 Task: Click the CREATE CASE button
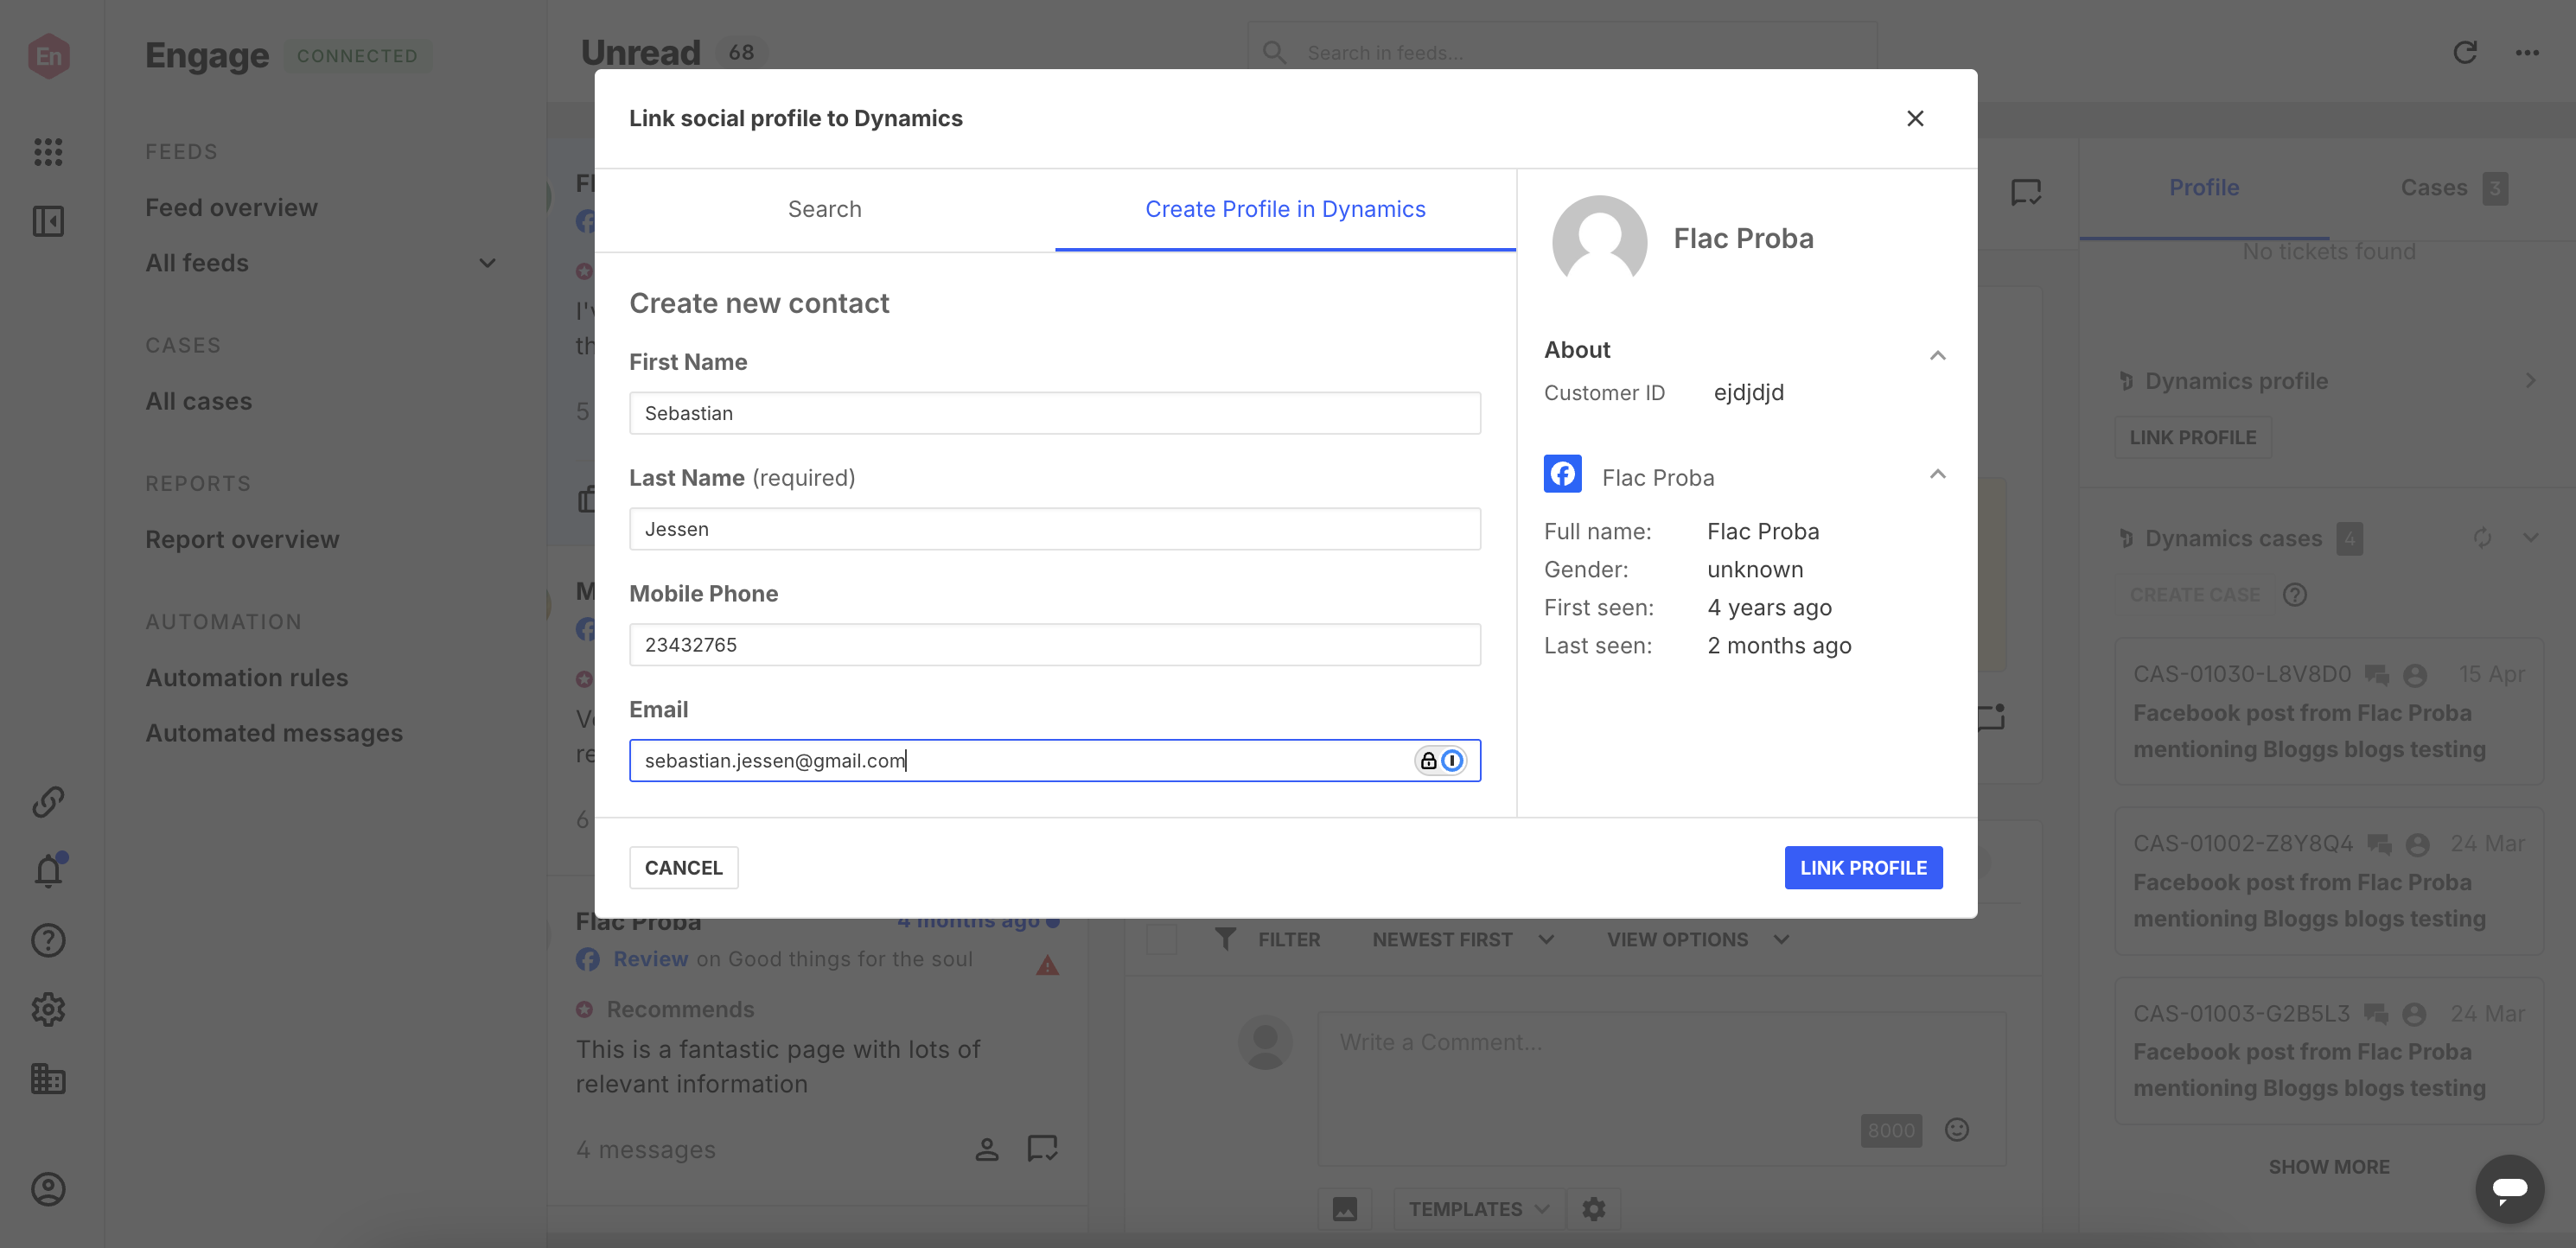(x=2194, y=595)
